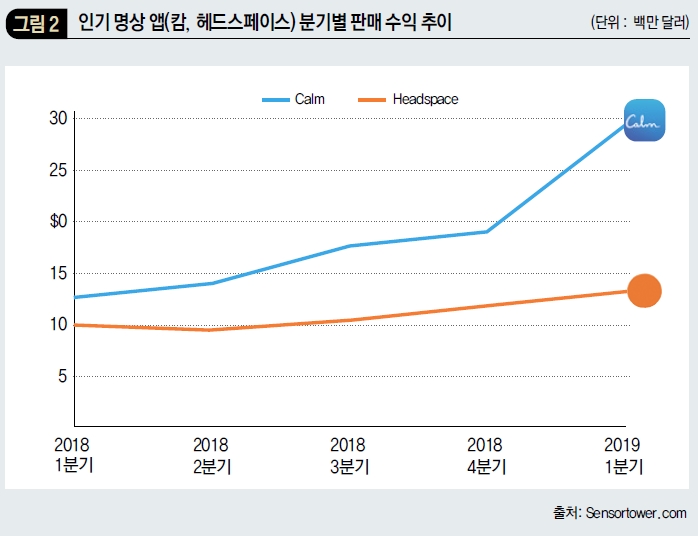Click the y-axis label '$0'
This screenshot has width=698, height=536.
coord(58,221)
